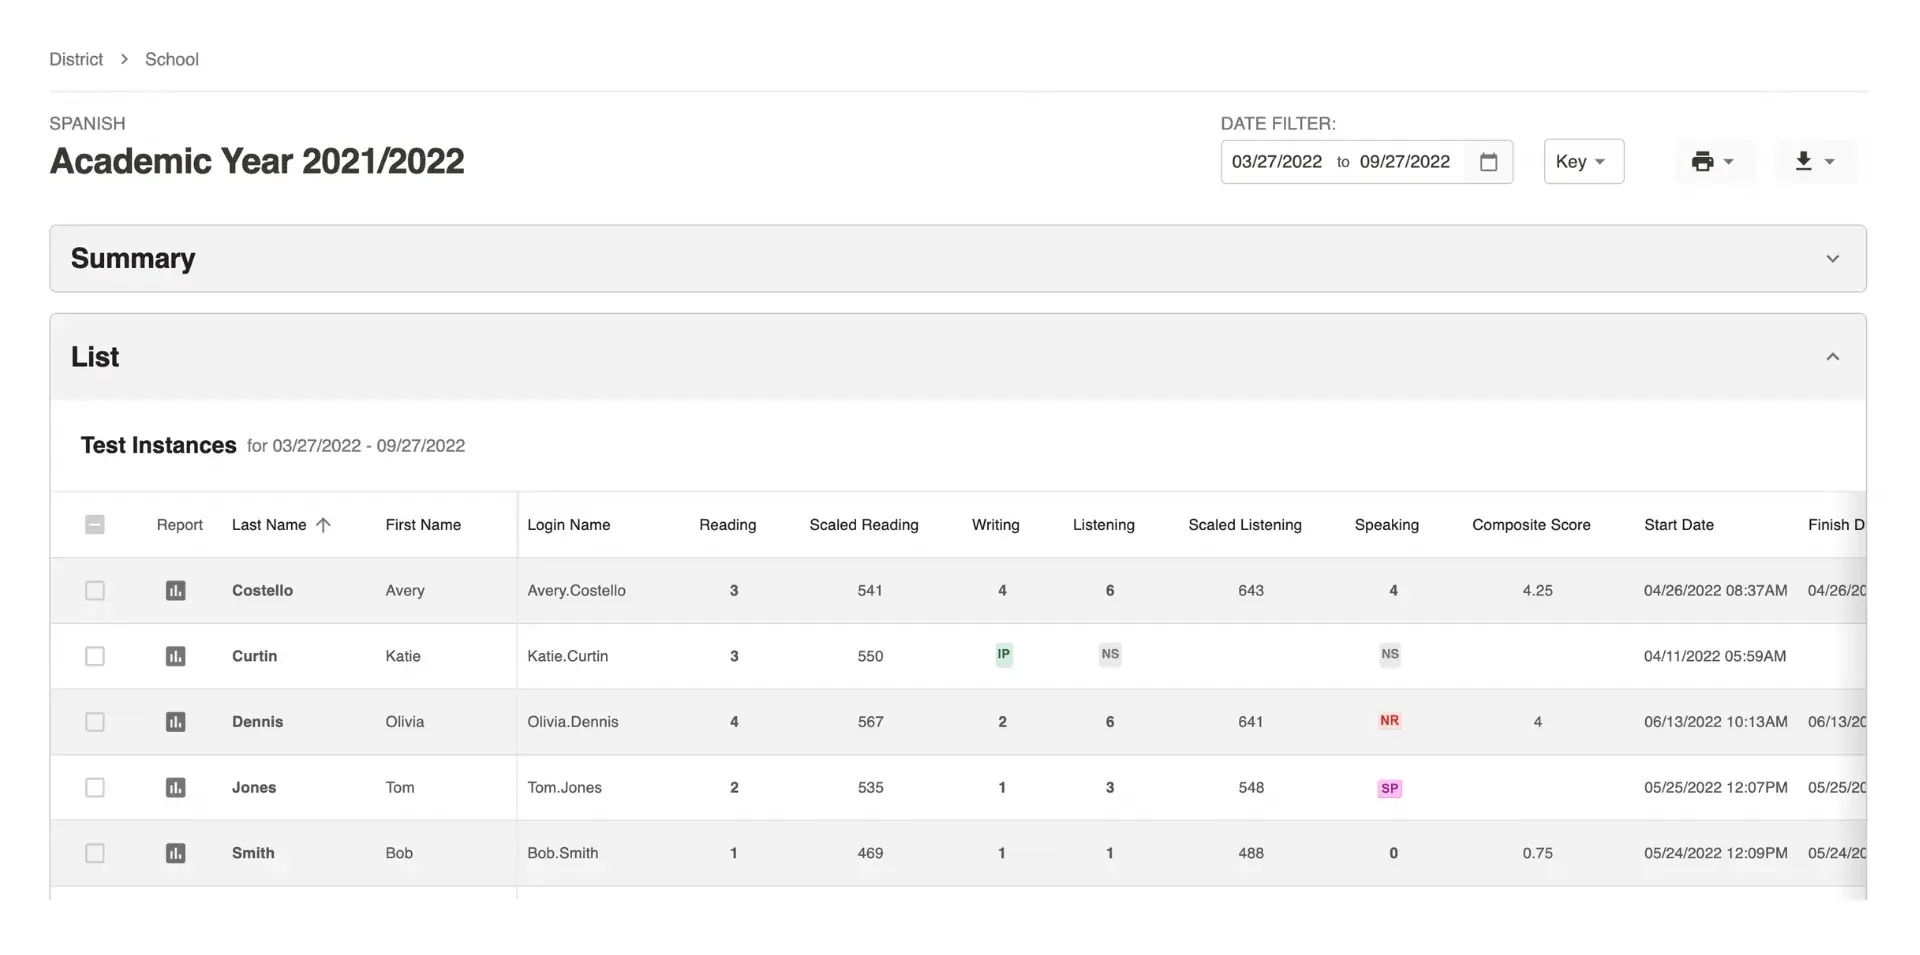Click start date 05/25/2022 12:07PM
Image resolution: width=1920 pixels, height=955 pixels.
pyautogui.click(x=1716, y=788)
